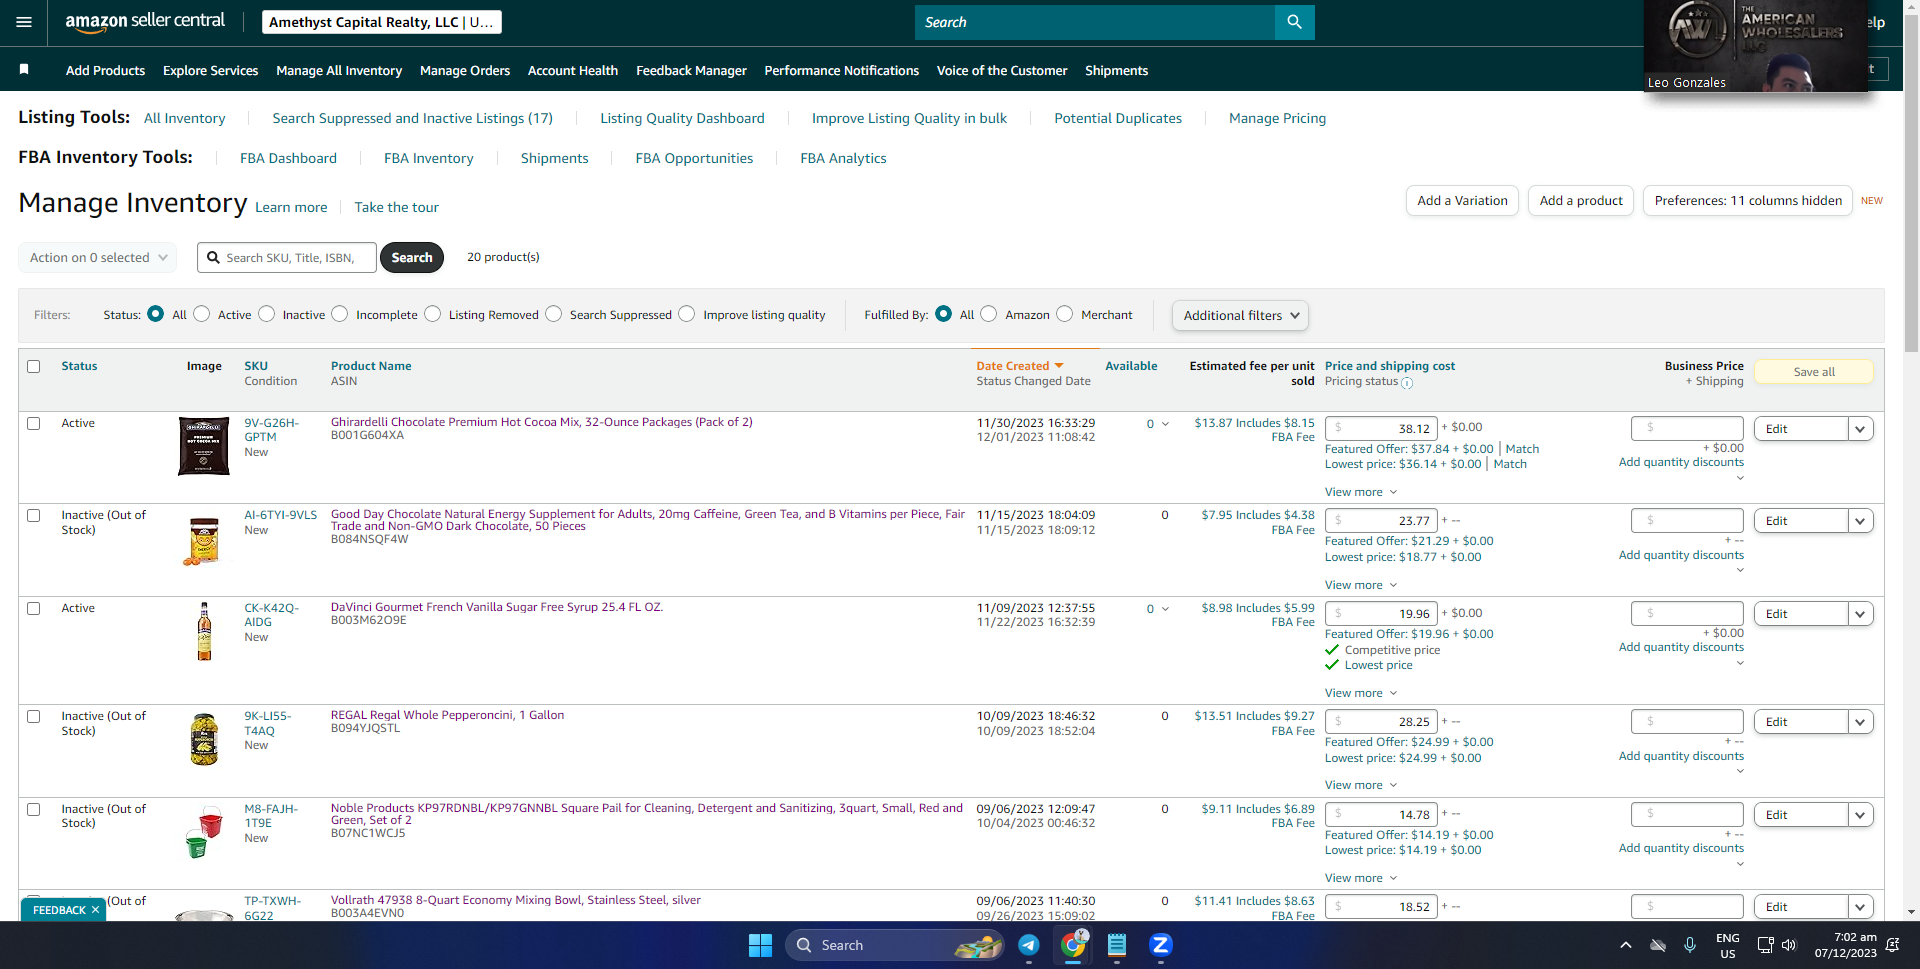Close the FEEDBACK tab with its X

click(x=95, y=910)
